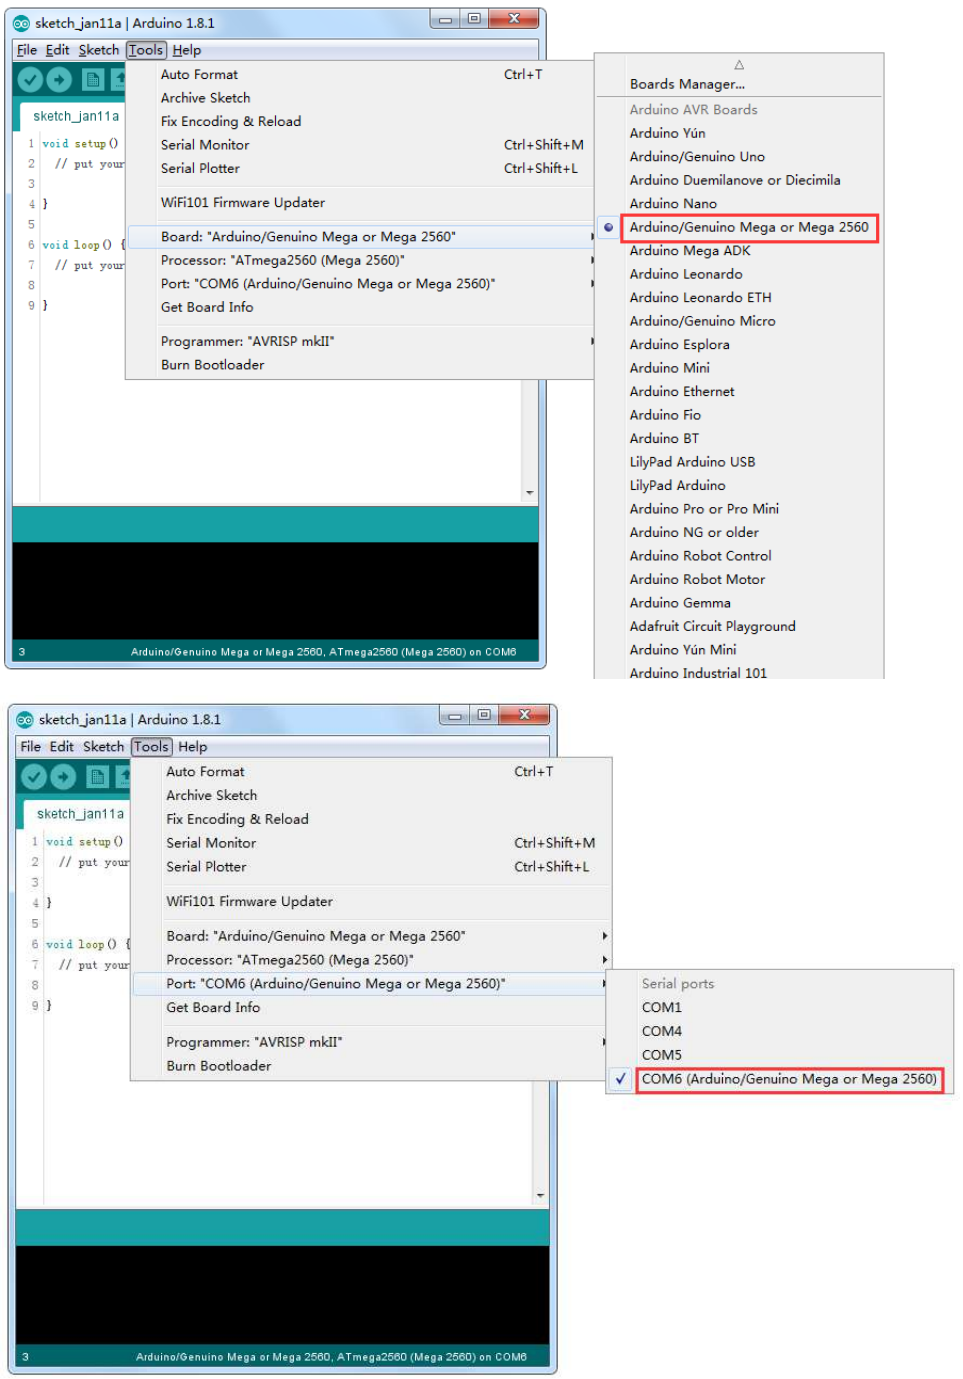Select Fix Encoding & Reload in upper menu
Viewport: 963px width, 1379px height.
coord(359,122)
